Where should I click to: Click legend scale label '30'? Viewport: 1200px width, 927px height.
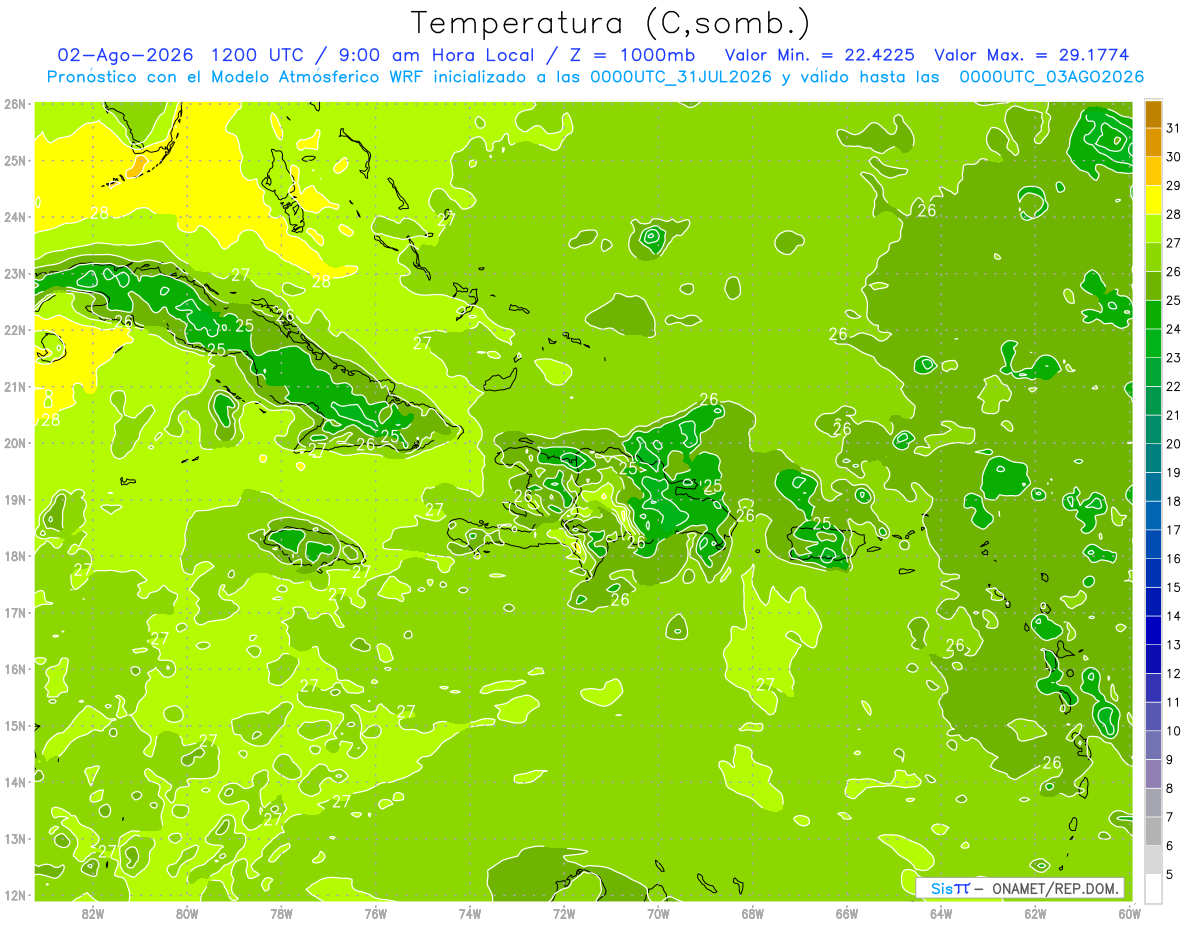coord(1174,157)
